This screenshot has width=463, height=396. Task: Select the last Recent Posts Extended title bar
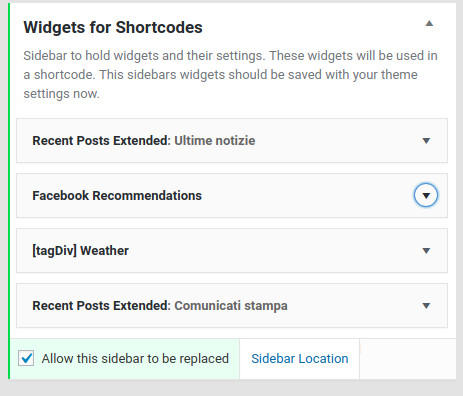pos(232,306)
